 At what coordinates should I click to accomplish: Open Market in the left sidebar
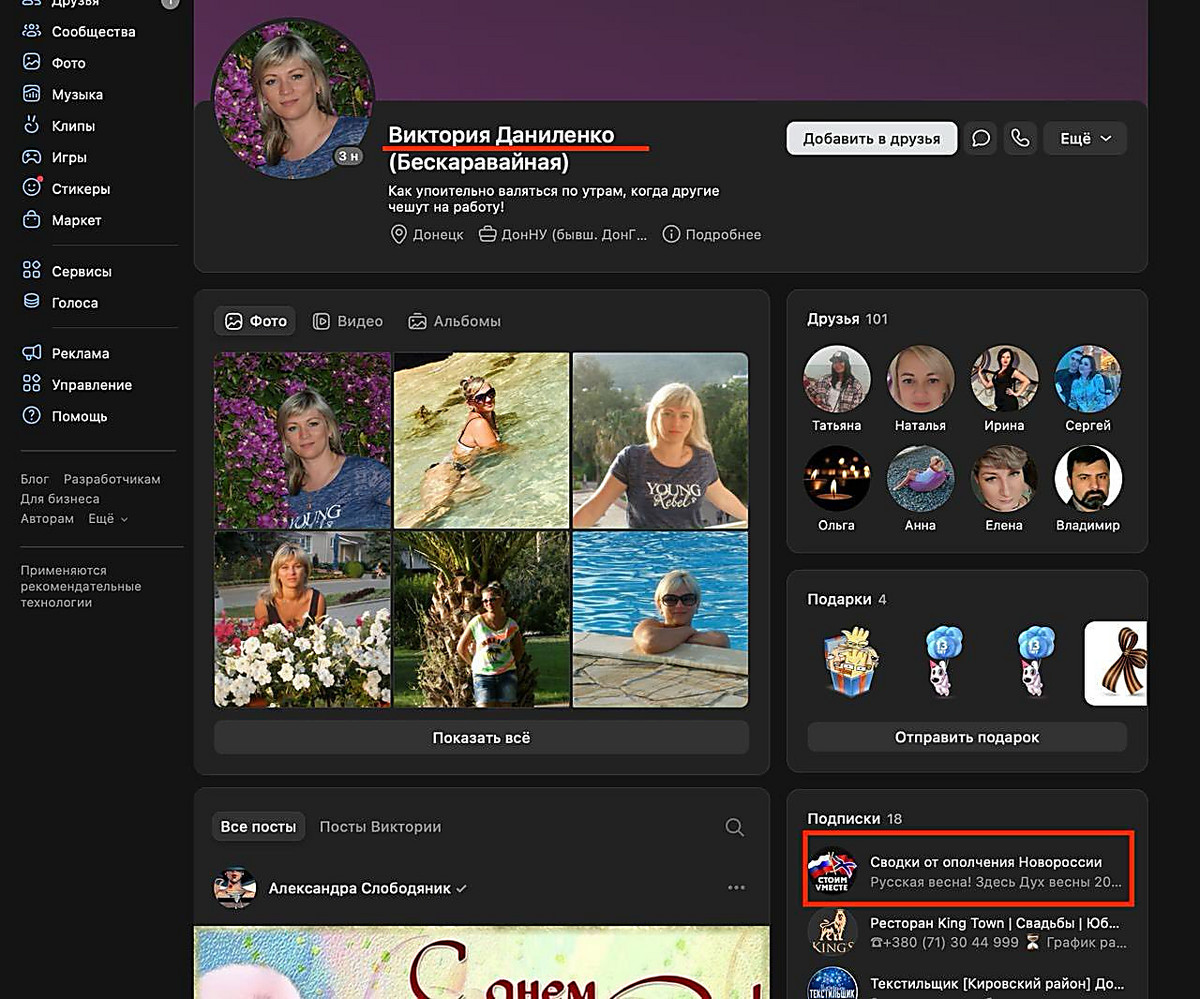click(76, 220)
